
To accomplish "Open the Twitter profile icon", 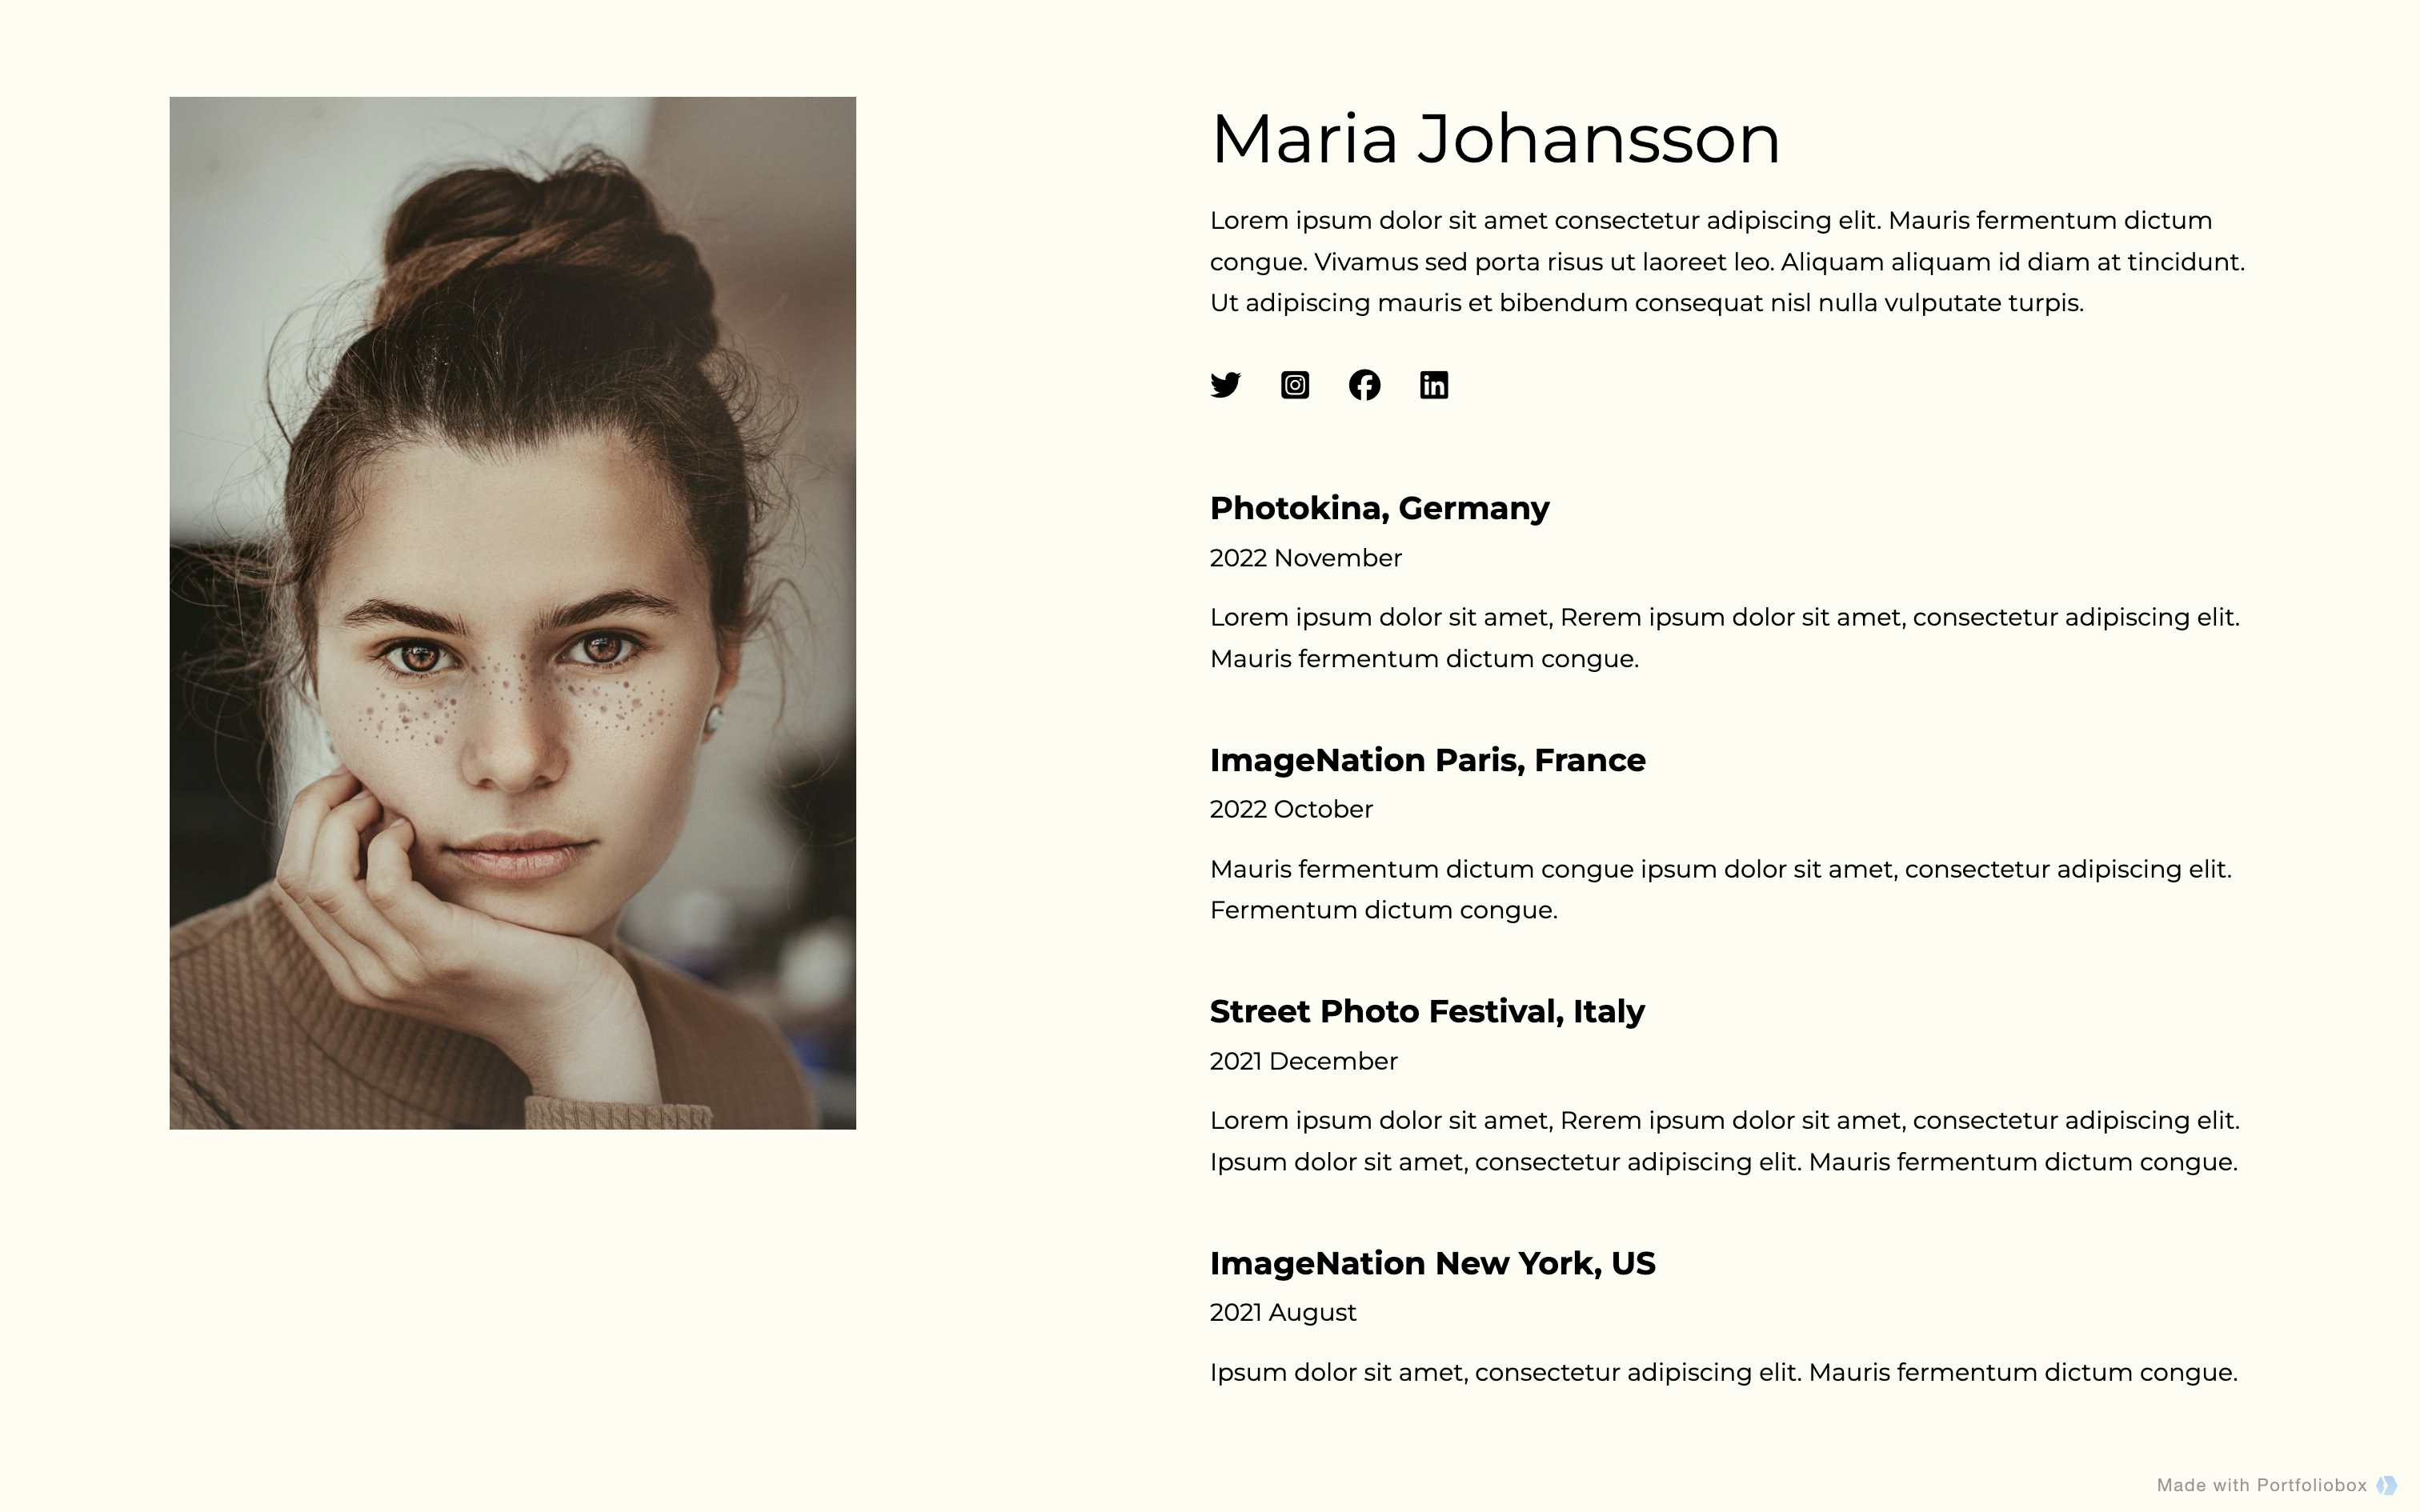I will pos(1225,385).
